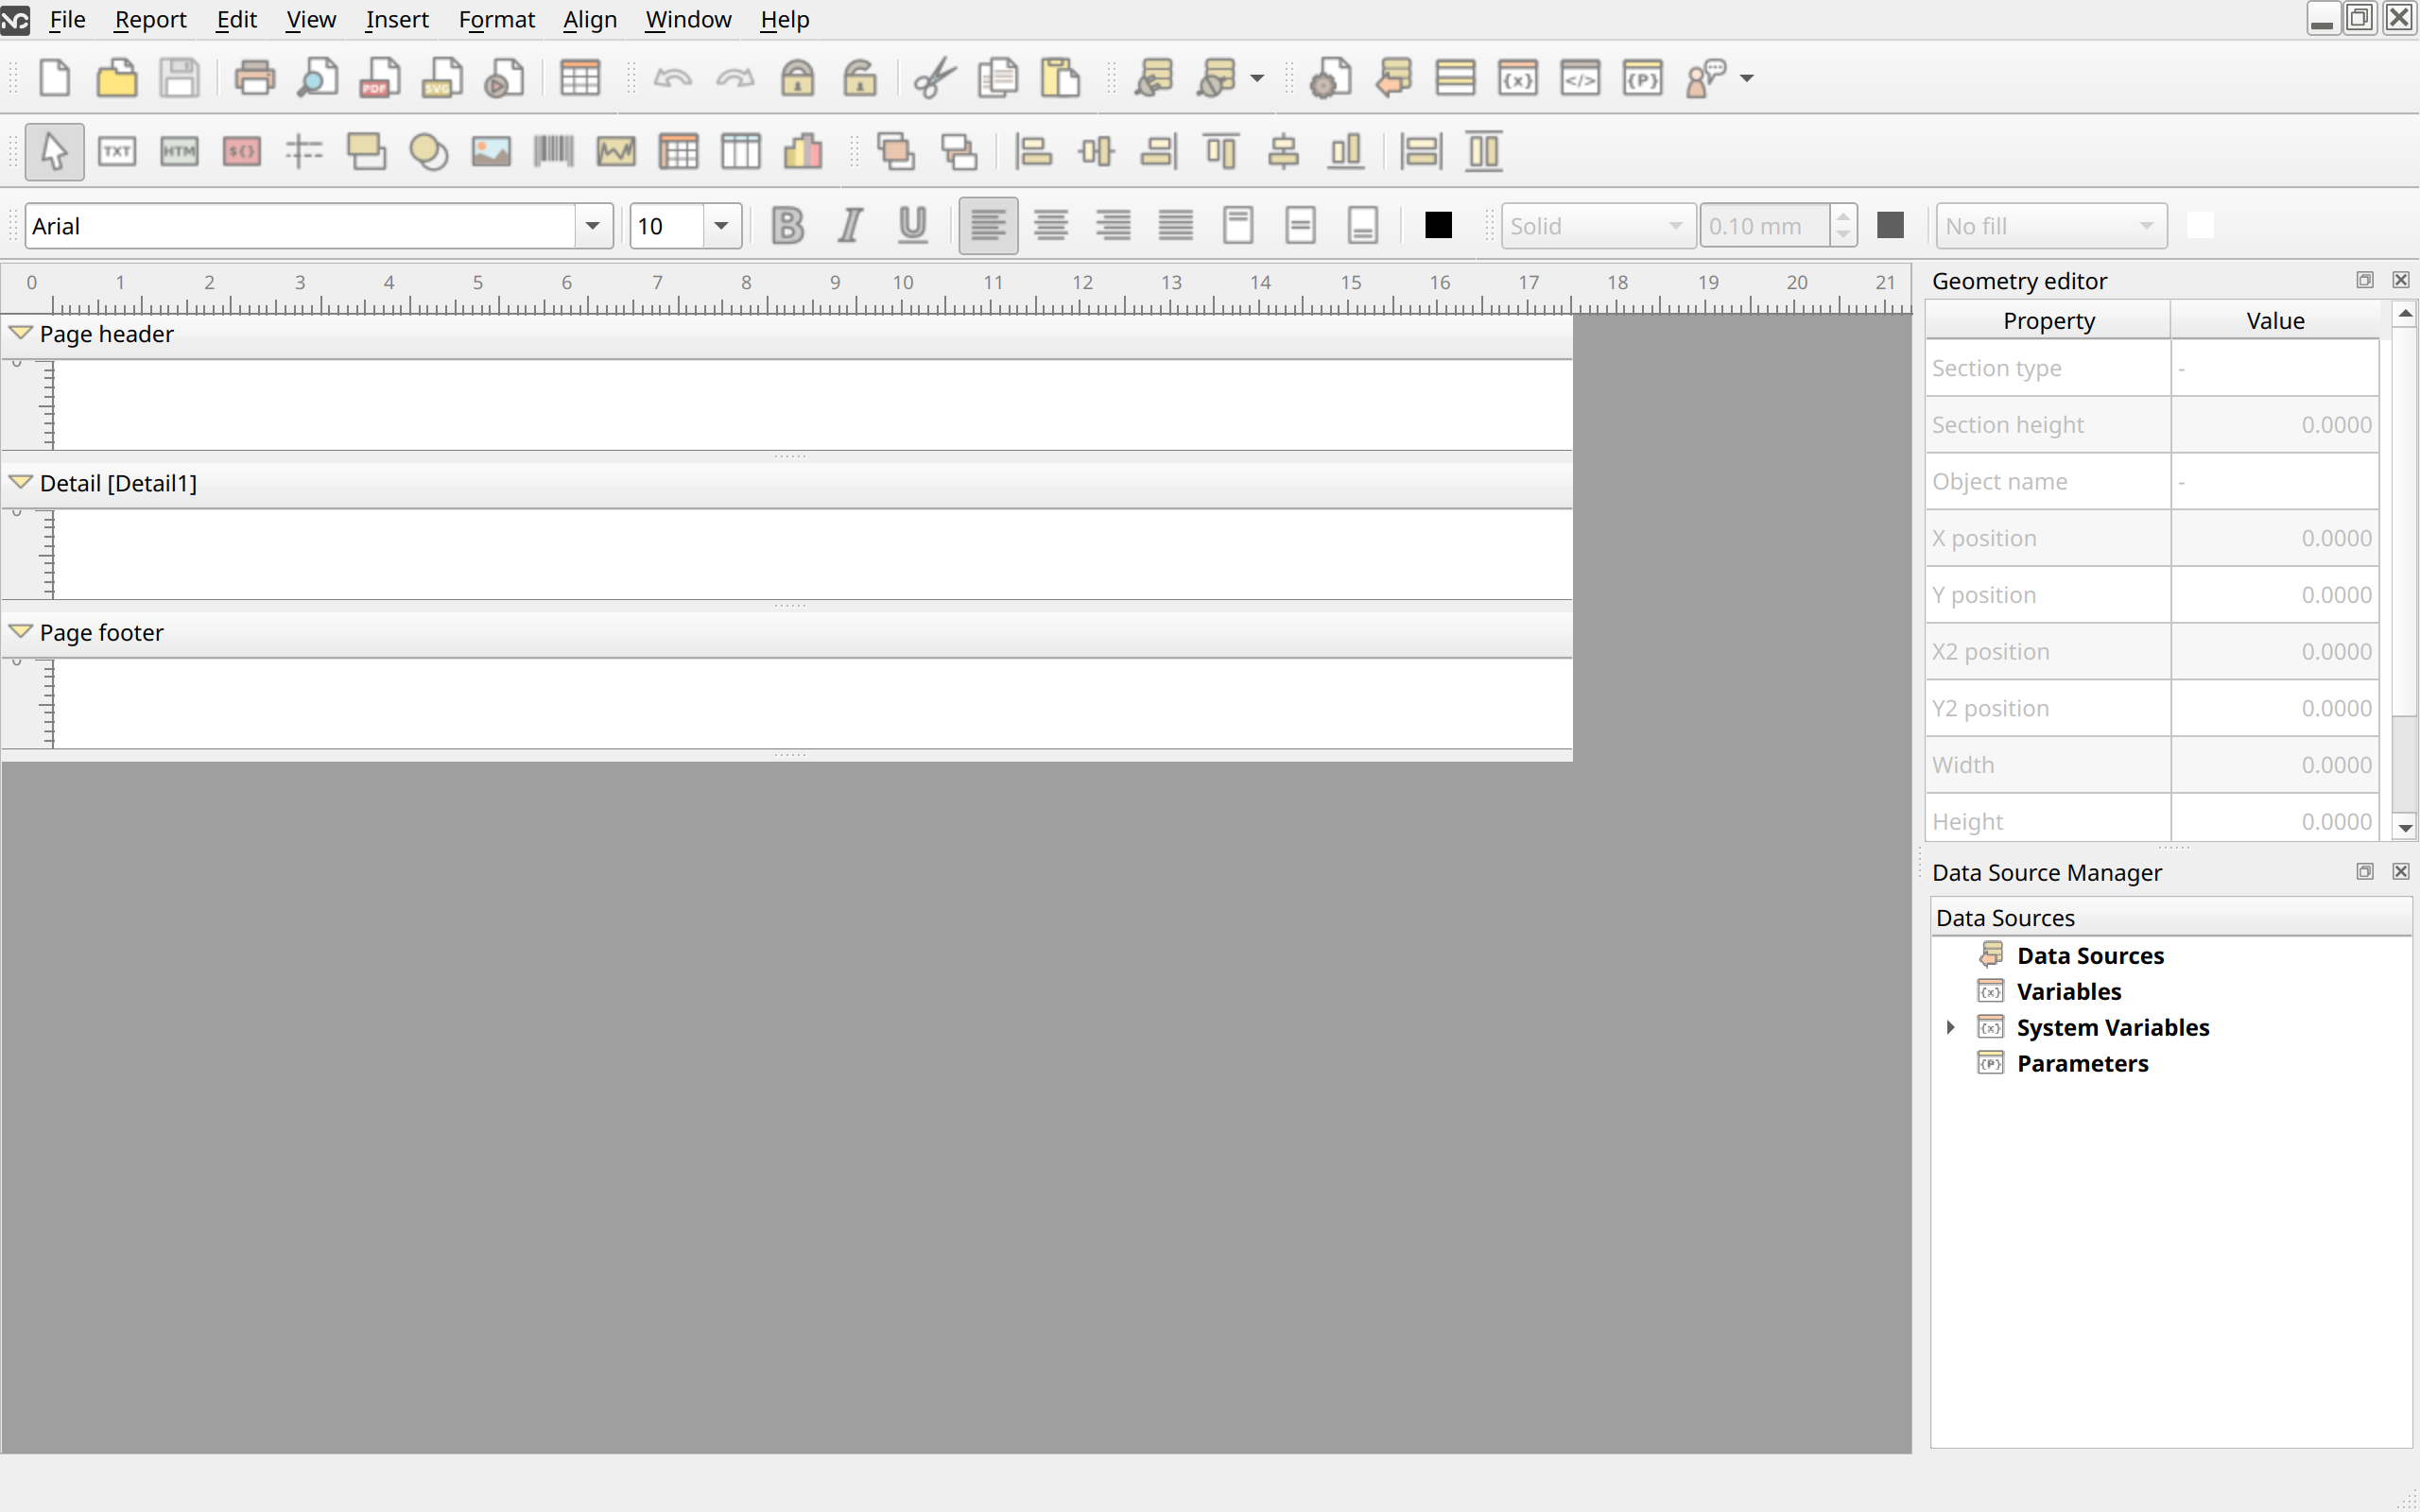2420x1512 pixels.
Task: Insert an image object
Action: (x=491, y=151)
